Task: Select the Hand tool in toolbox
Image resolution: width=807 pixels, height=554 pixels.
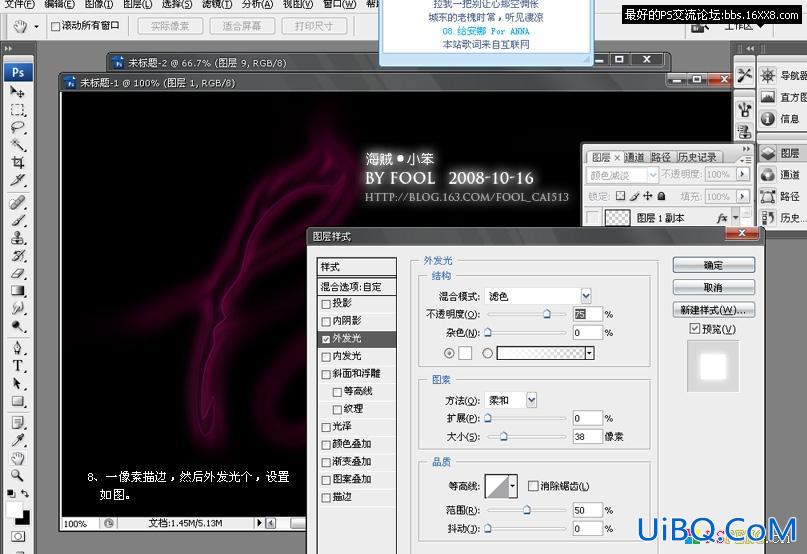Action: pyautogui.click(x=17, y=458)
